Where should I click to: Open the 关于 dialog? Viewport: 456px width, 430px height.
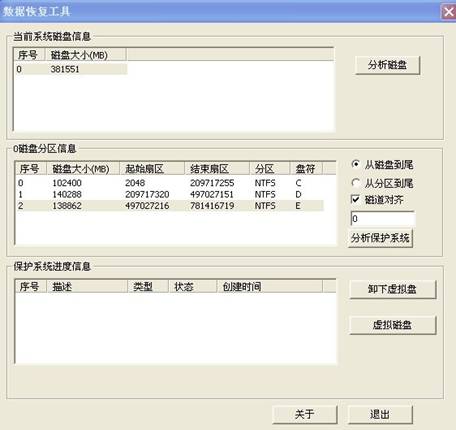(x=304, y=414)
